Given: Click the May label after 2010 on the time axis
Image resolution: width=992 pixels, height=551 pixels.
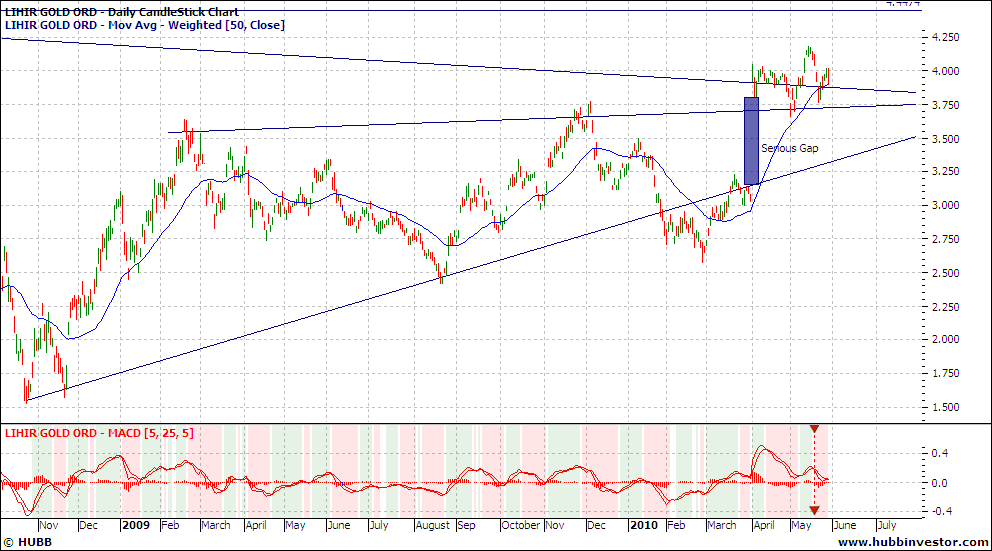Looking at the screenshot, I should point(802,525).
